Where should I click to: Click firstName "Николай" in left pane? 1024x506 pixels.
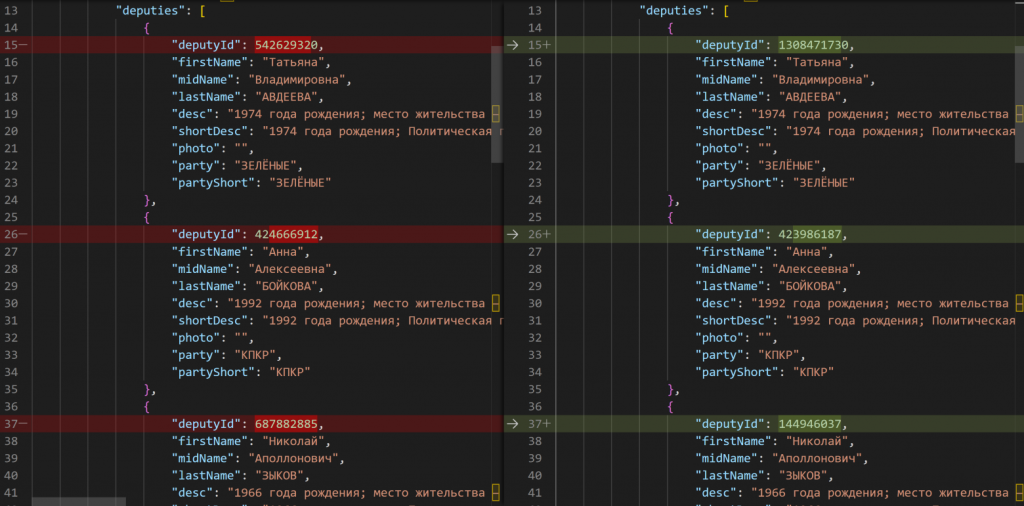coord(293,441)
